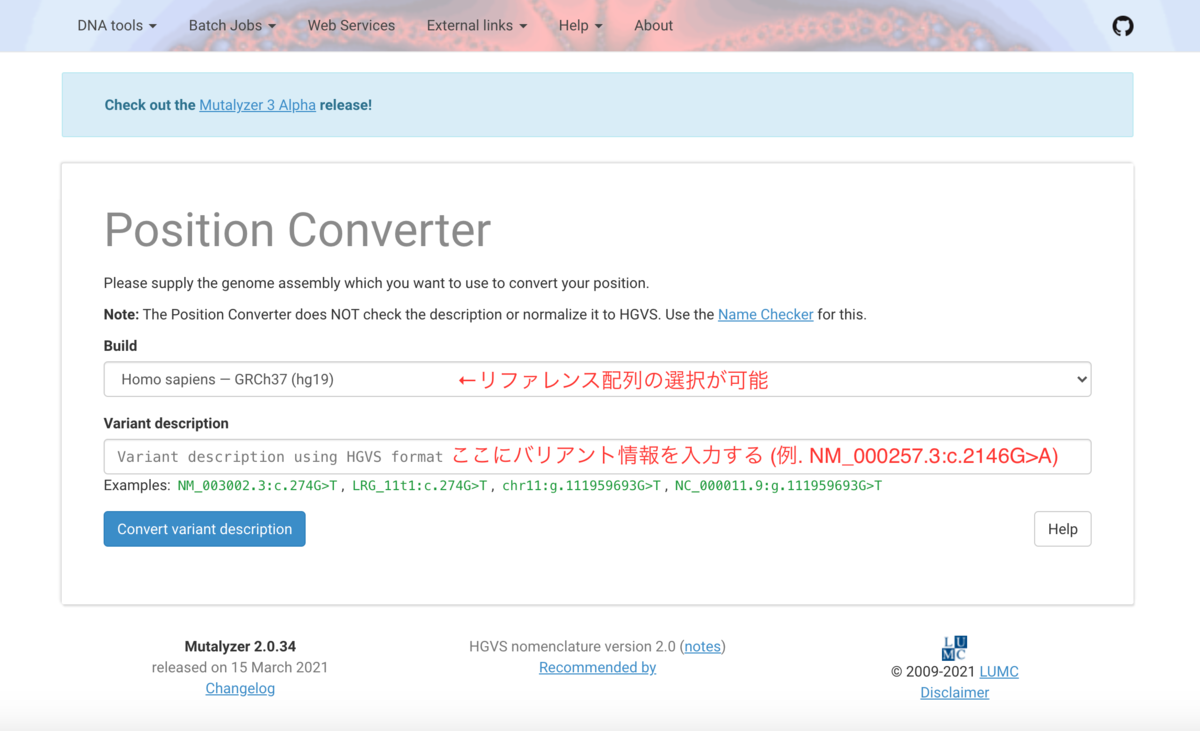Image resolution: width=1200 pixels, height=731 pixels.
Task: Open the HGVS nomenclature notes link
Action: [702, 646]
